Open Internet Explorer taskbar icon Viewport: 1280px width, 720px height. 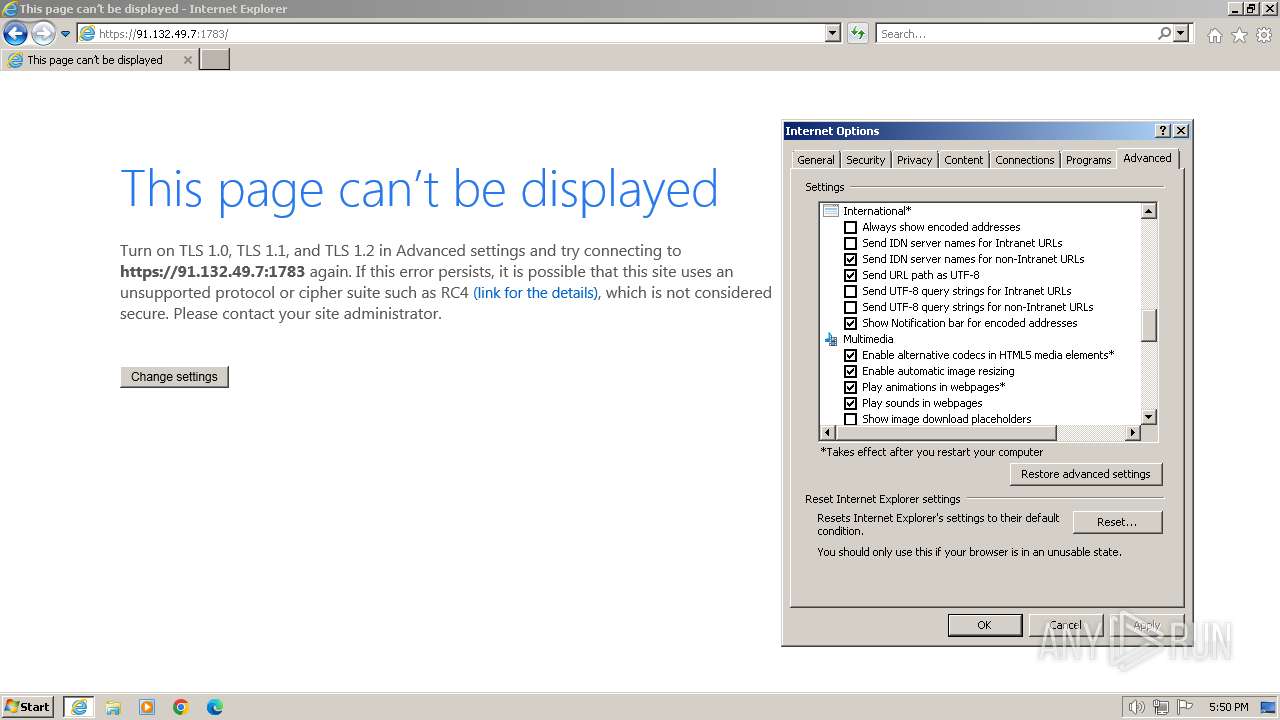coord(79,707)
